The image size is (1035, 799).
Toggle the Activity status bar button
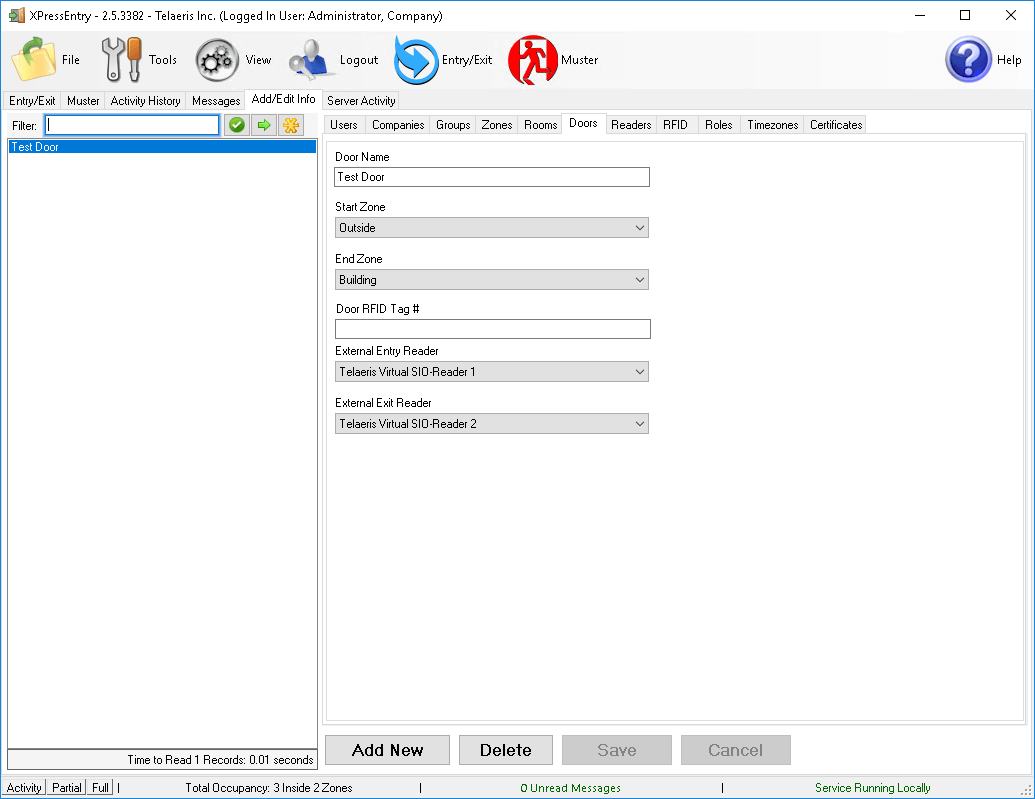click(24, 788)
